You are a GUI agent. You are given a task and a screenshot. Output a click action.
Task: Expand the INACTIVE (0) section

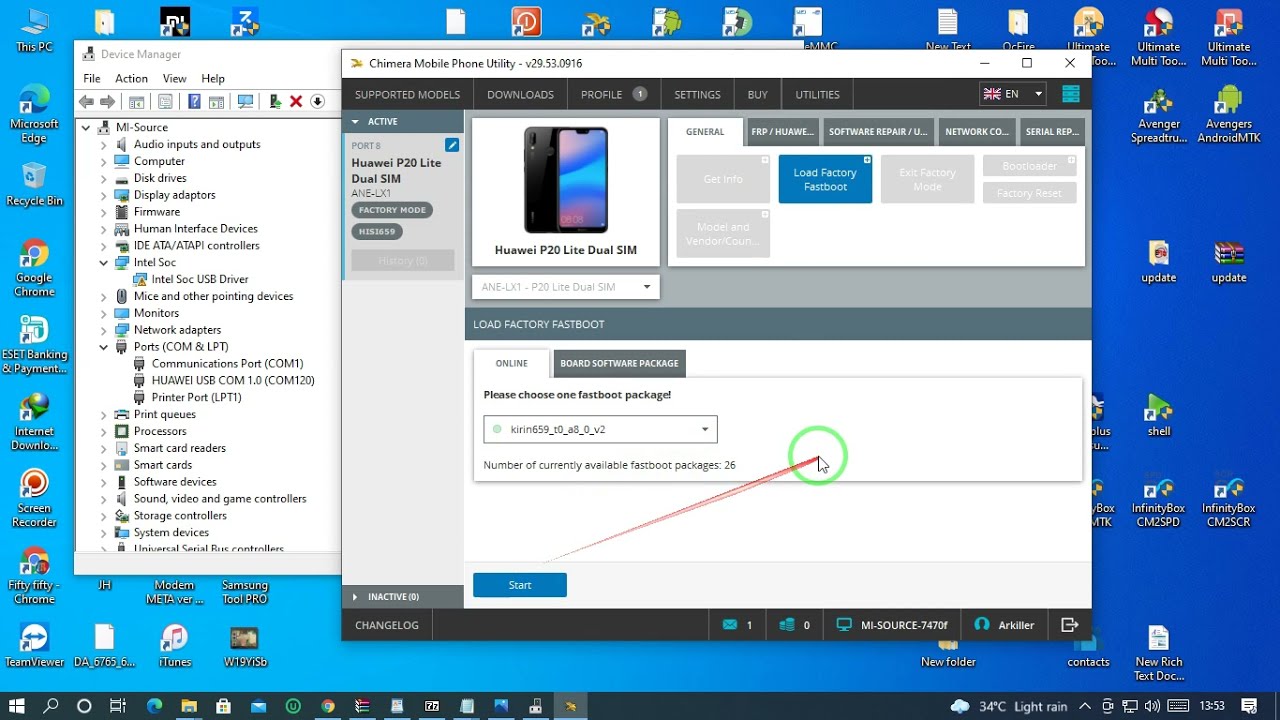click(x=354, y=597)
